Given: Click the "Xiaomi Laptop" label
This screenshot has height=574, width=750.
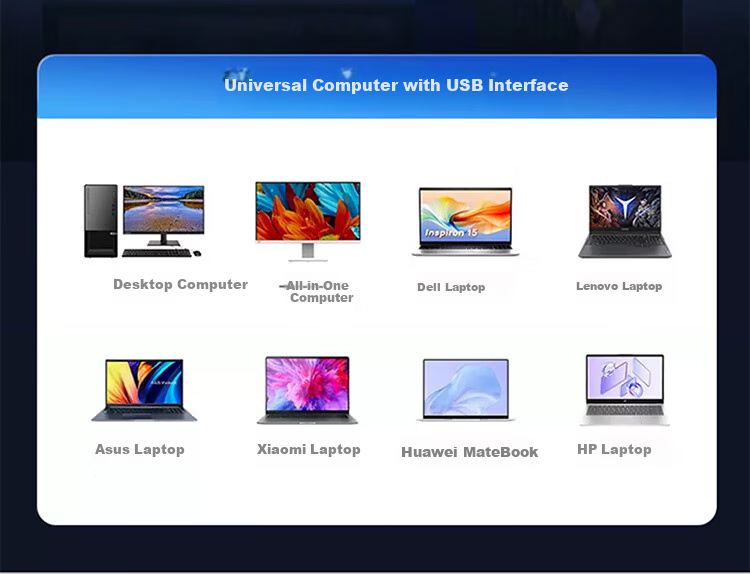Looking at the screenshot, I should point(309,449).
